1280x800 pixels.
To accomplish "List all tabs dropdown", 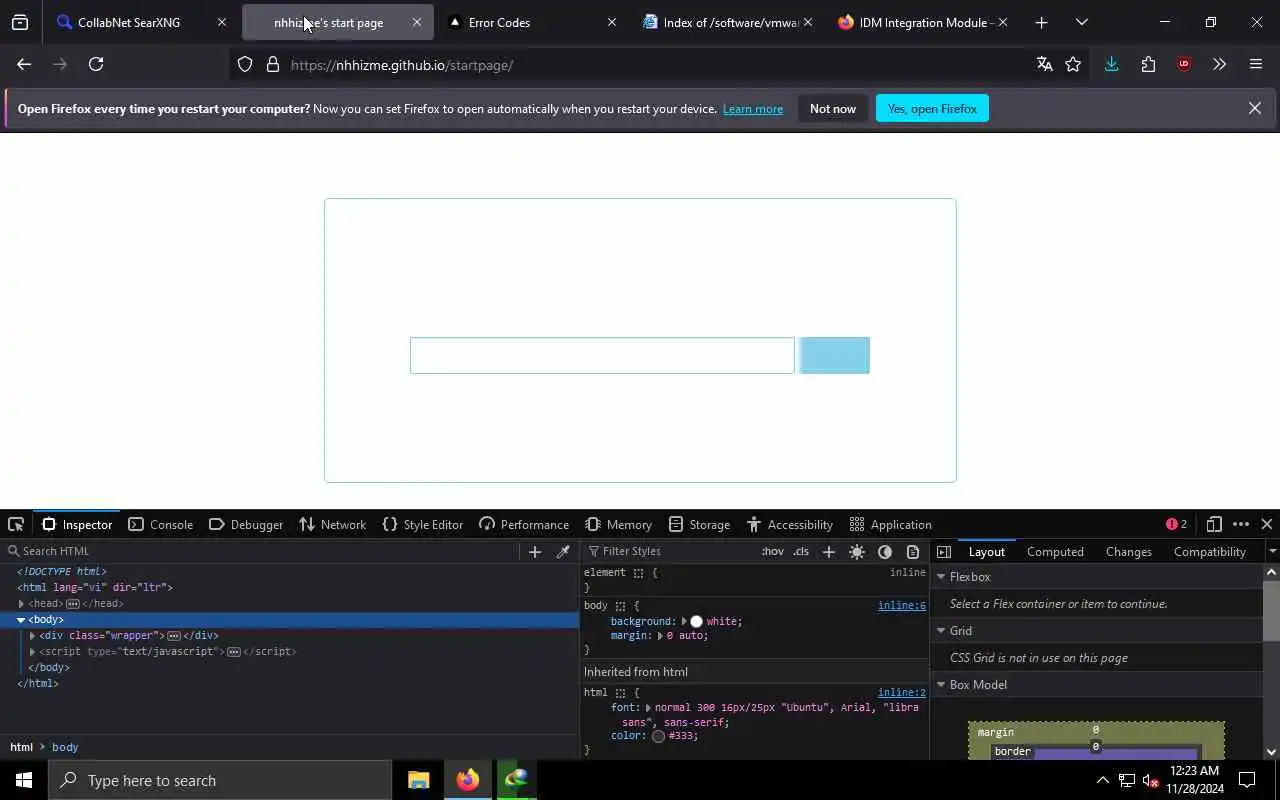I will (1081, 22).
